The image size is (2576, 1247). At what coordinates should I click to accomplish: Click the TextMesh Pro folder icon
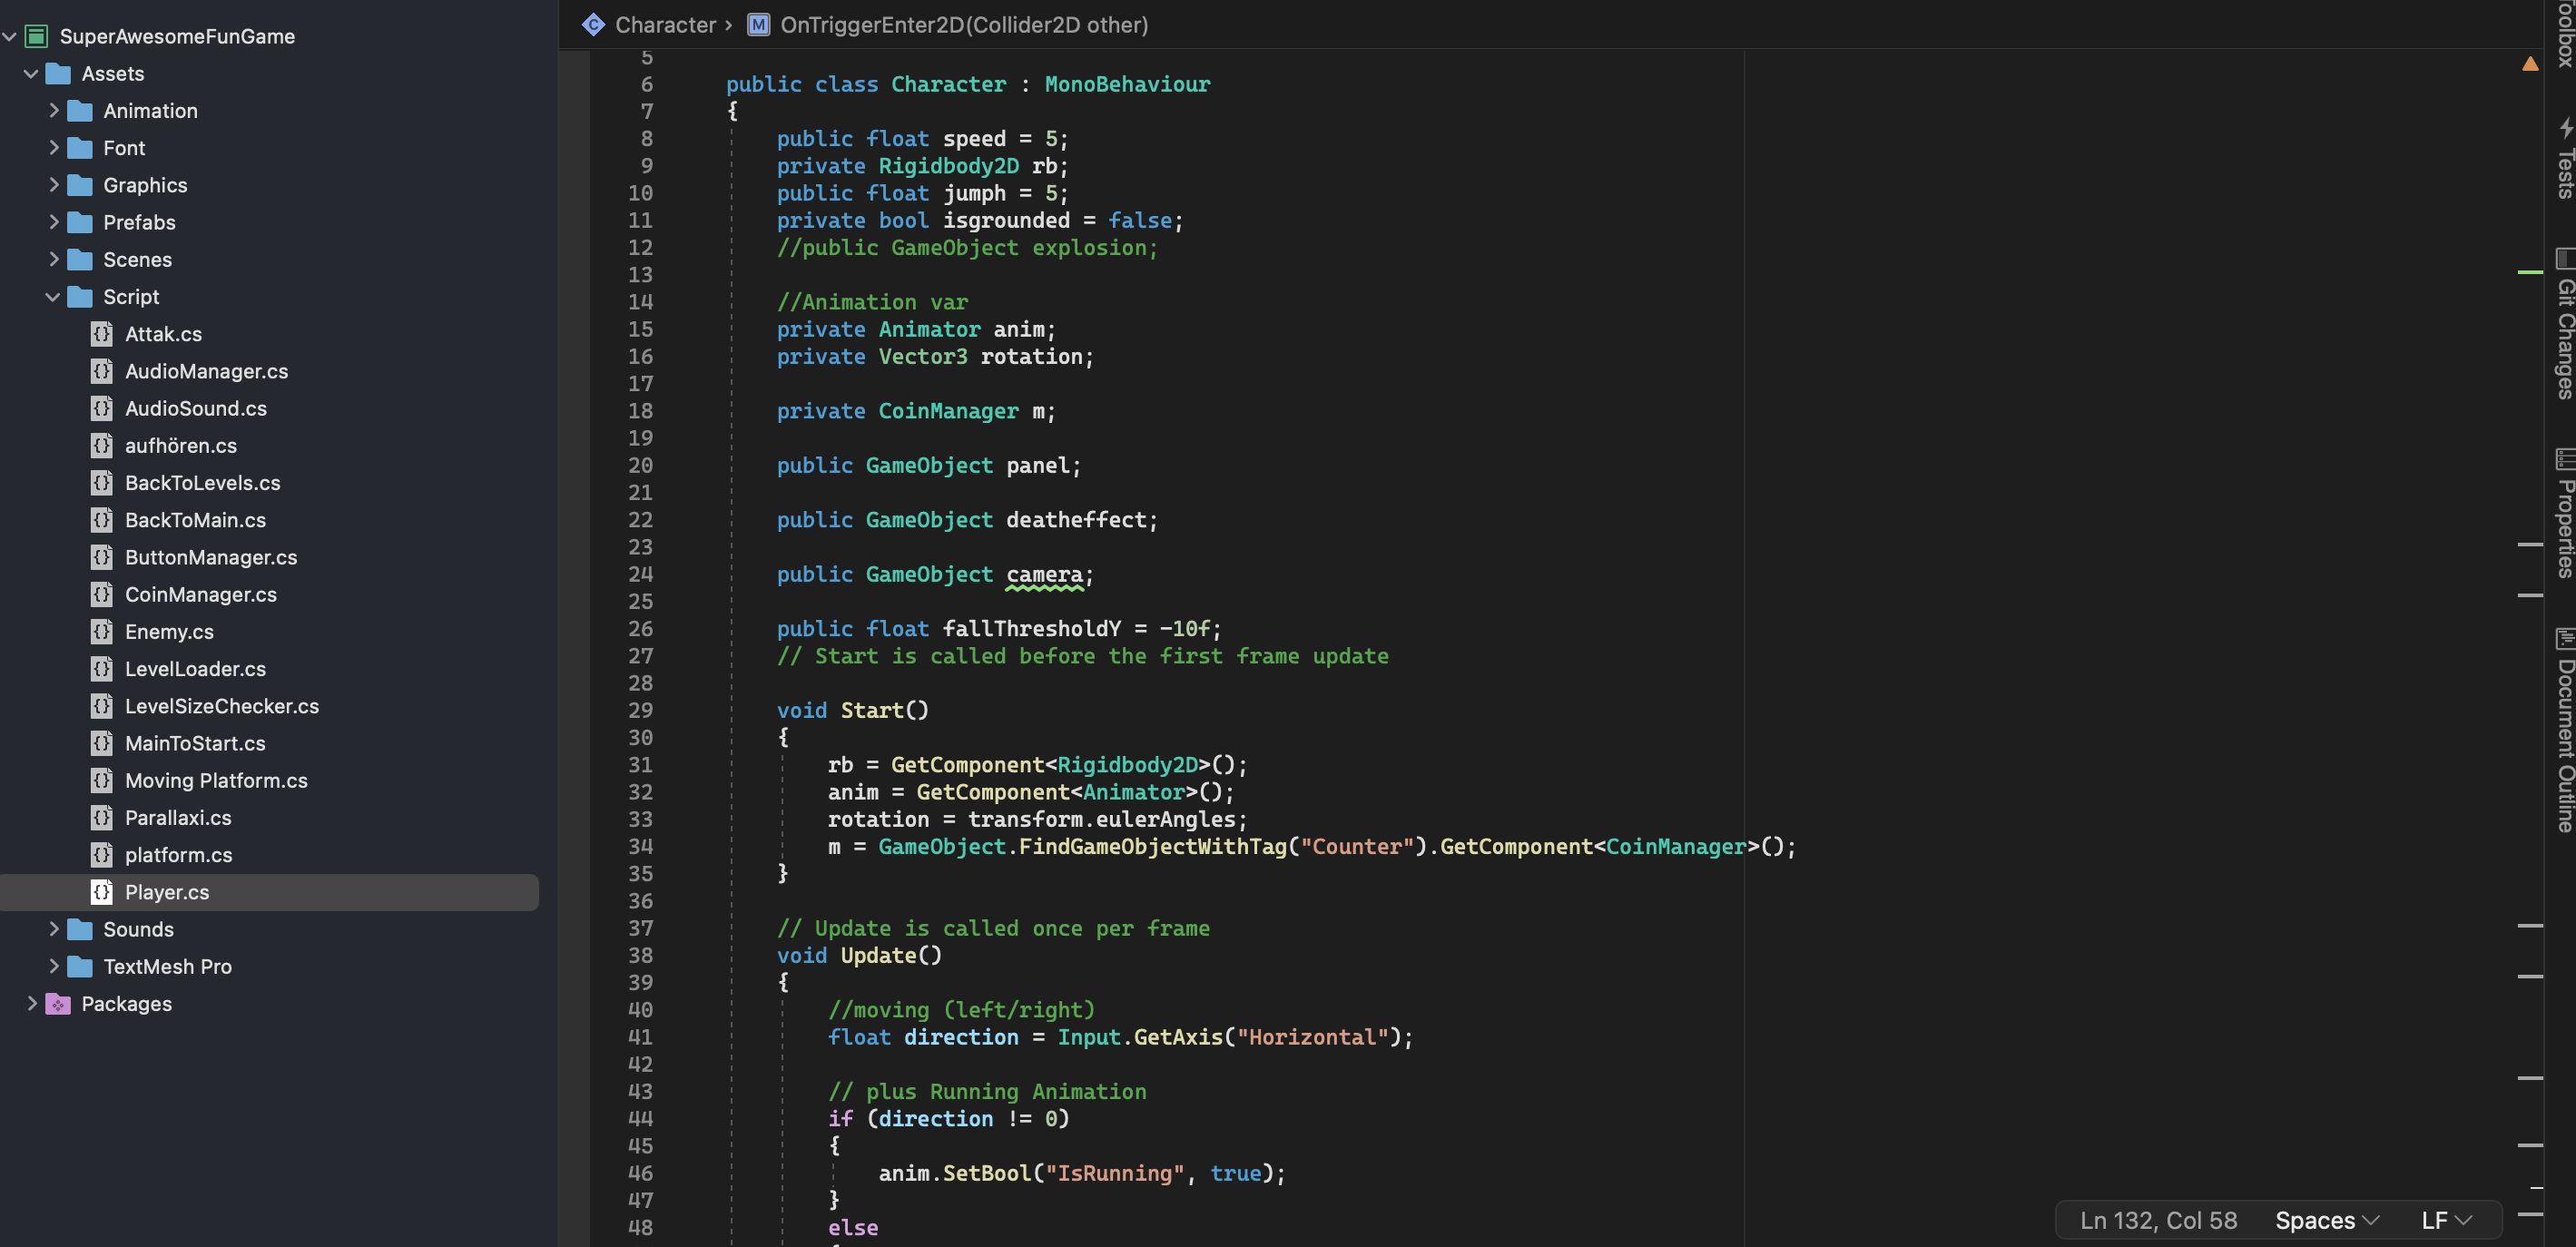(80, 967)
